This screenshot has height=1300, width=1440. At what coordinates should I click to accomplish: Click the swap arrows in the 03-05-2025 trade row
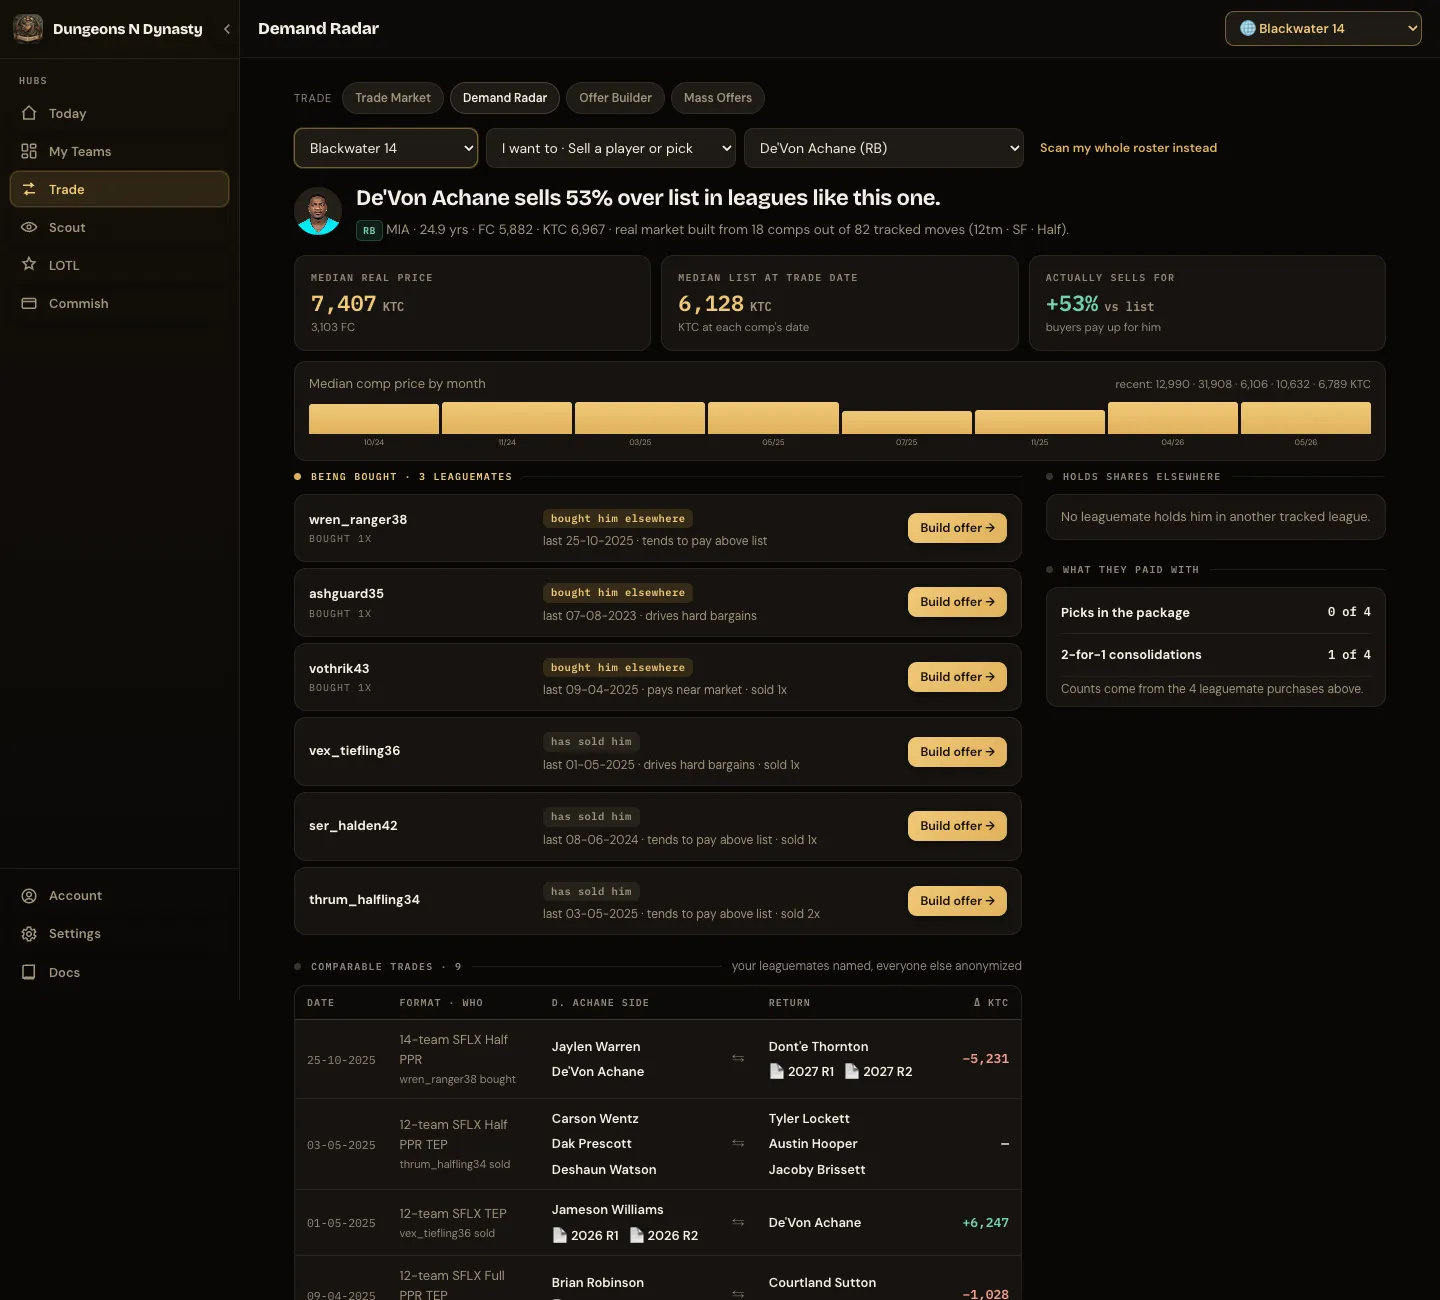[738, 1143]
